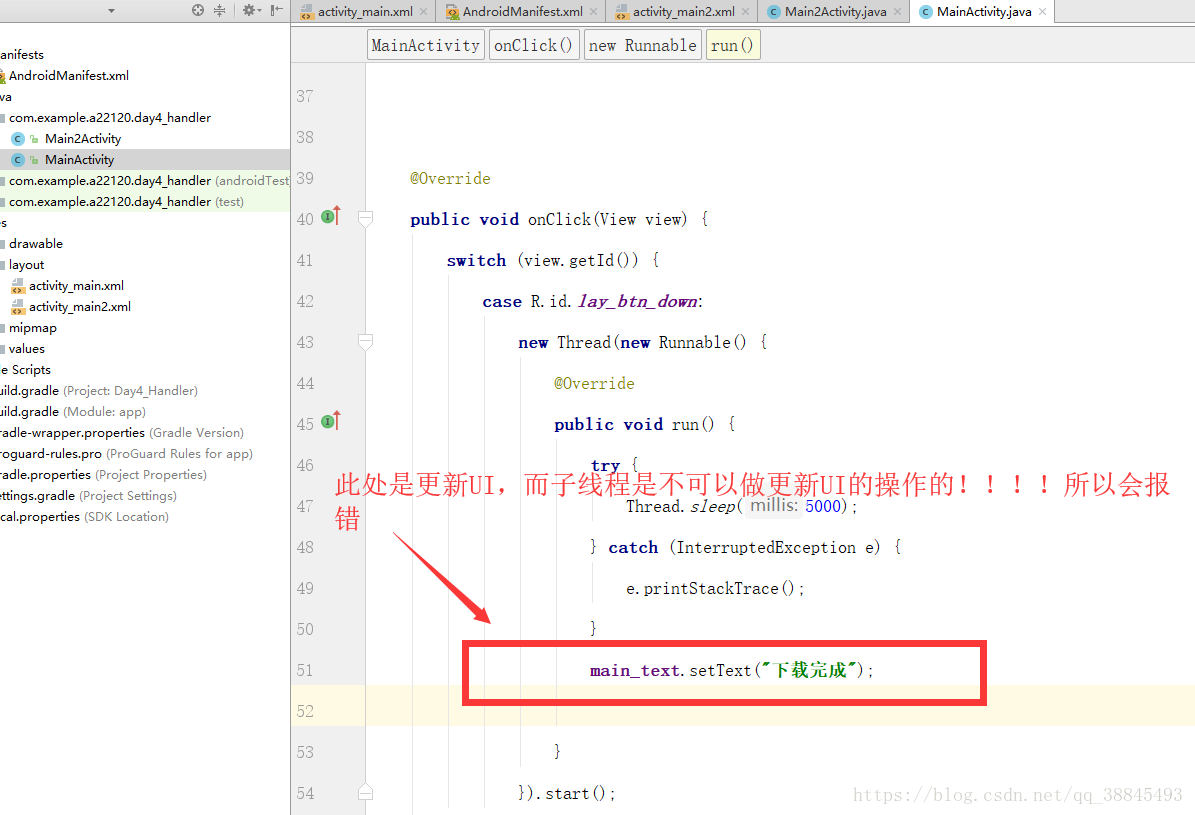Click Thread.sleep call on line 47
The image size is (1195, 815).
742,506
